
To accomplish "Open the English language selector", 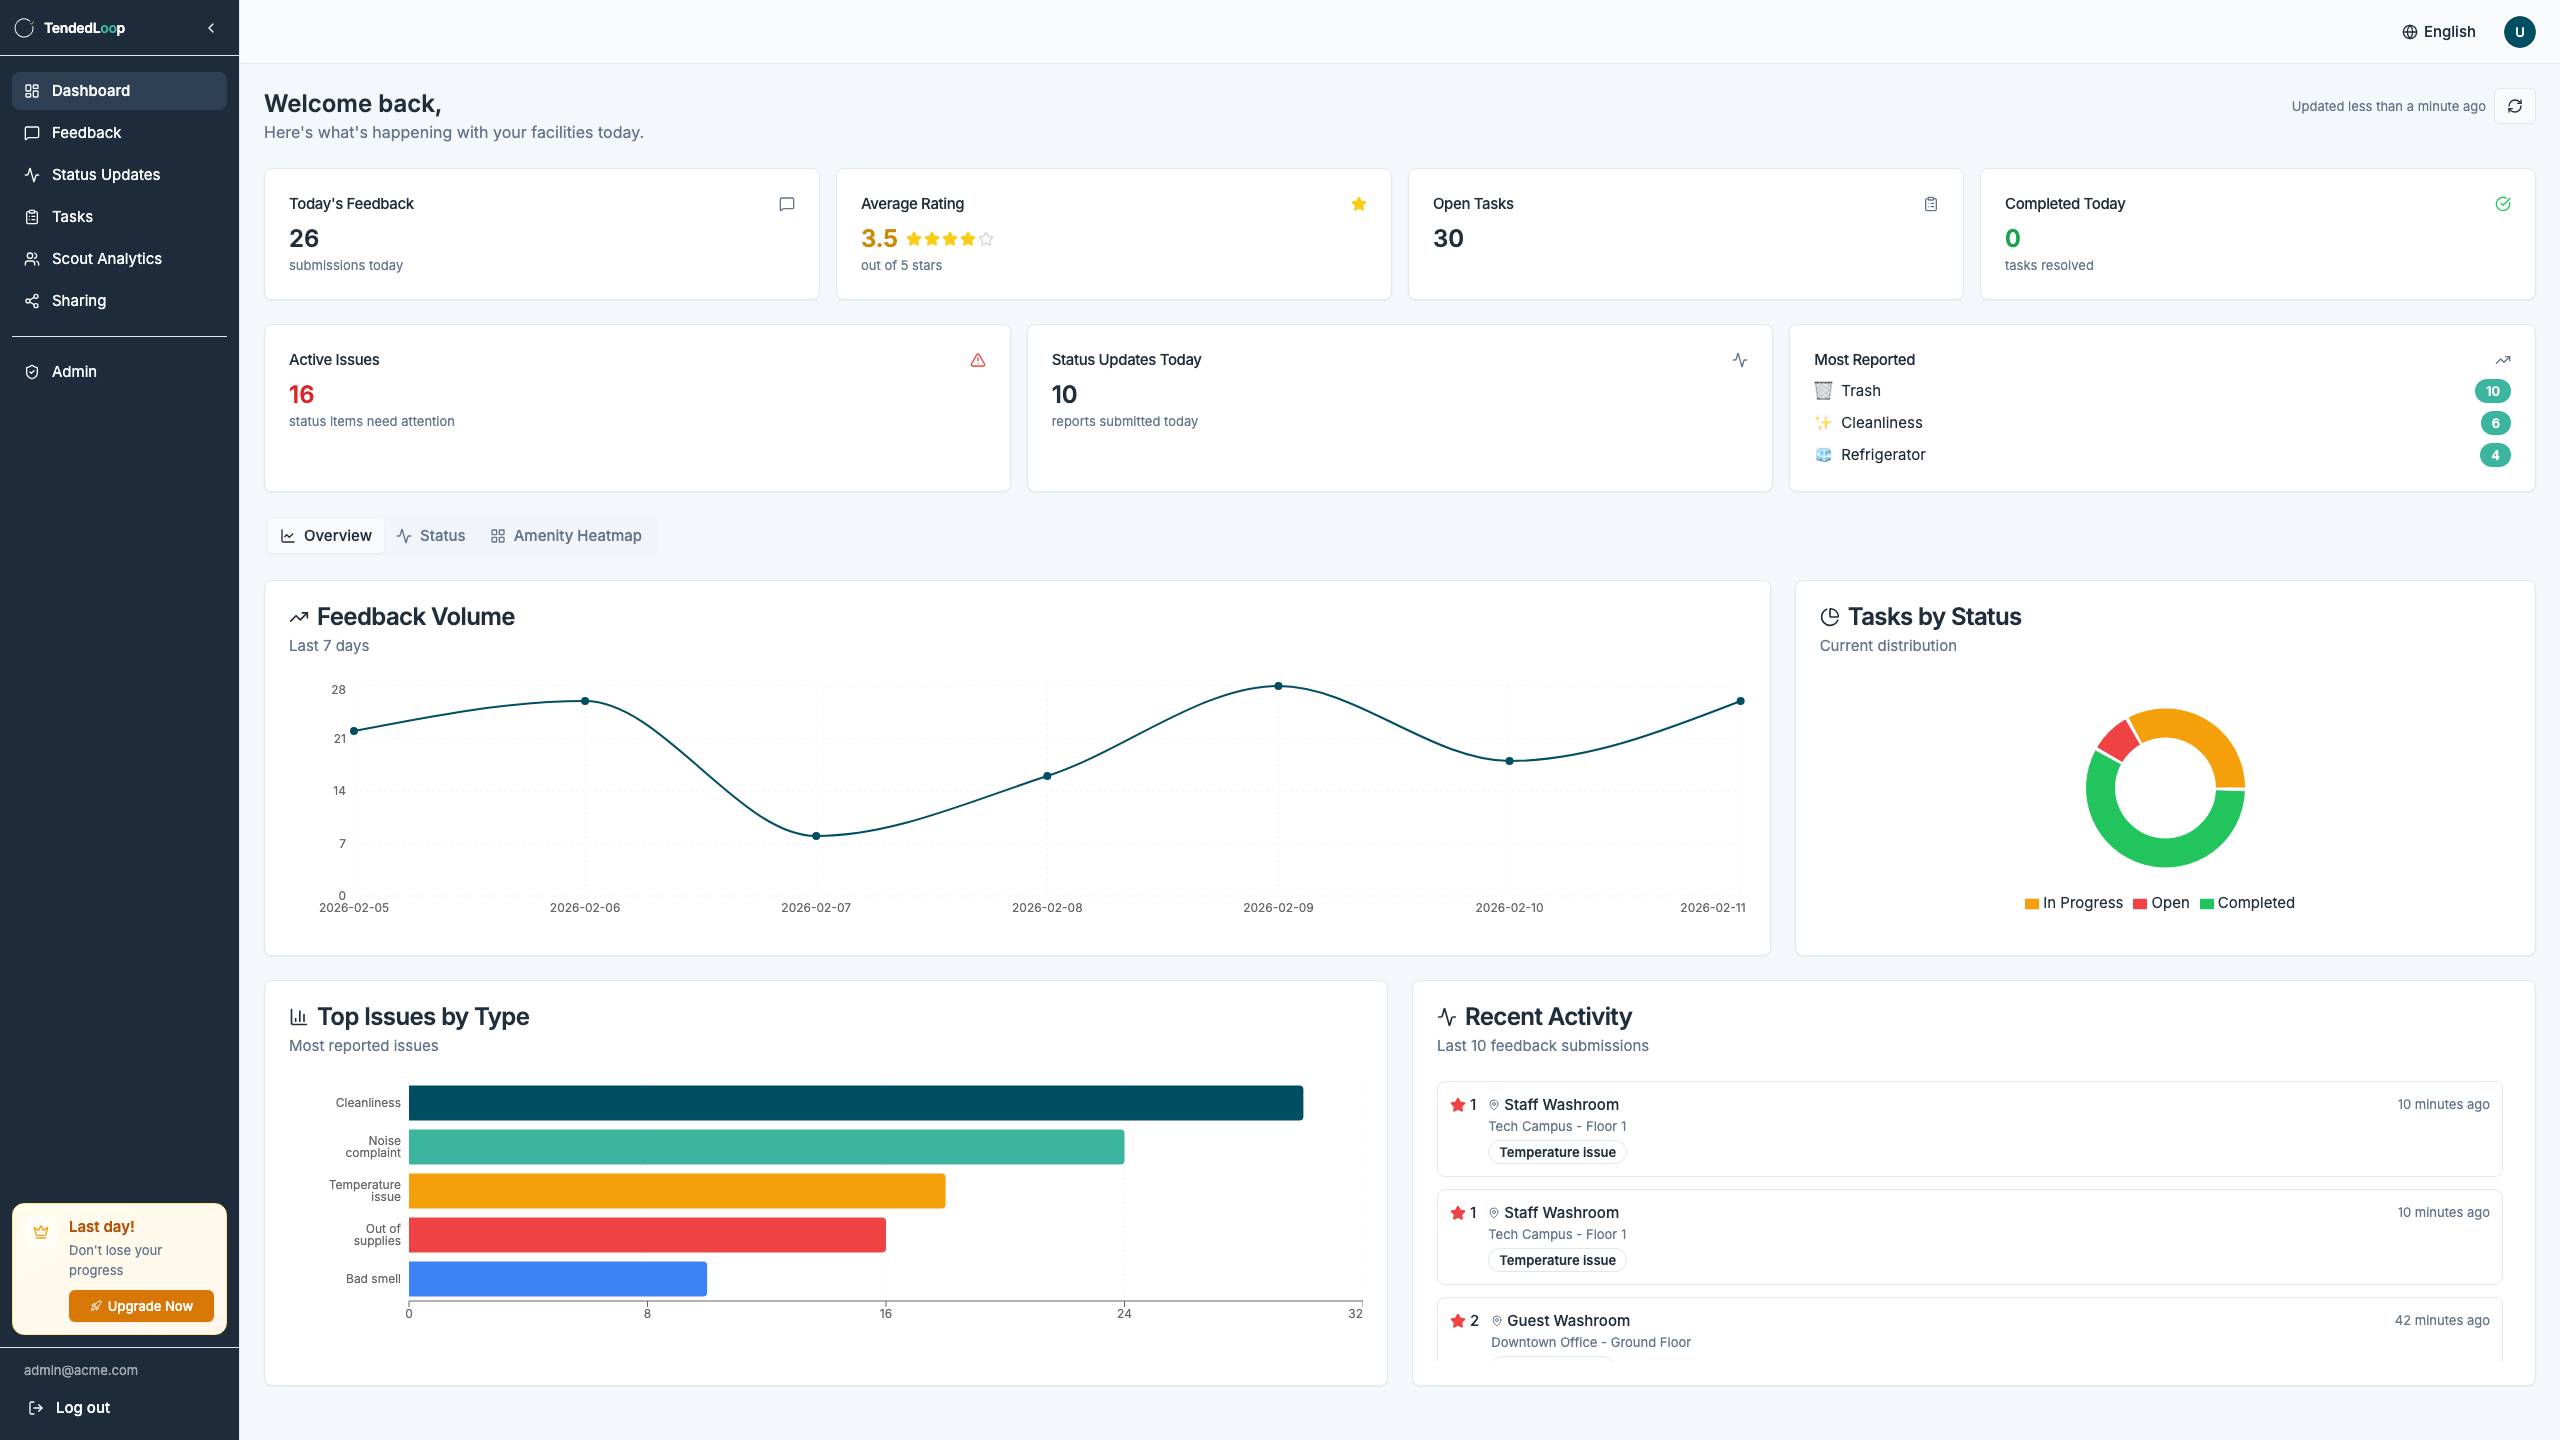I will pos(2438,31).
